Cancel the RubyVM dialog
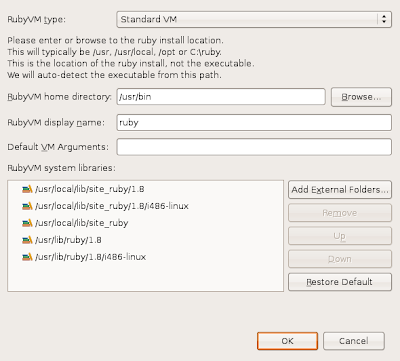The image size is (400, 361). (354, 341)
